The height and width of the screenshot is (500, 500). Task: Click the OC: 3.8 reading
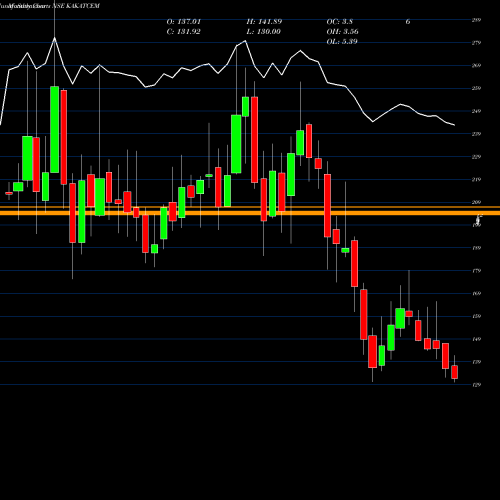click(x=340, y=22)
